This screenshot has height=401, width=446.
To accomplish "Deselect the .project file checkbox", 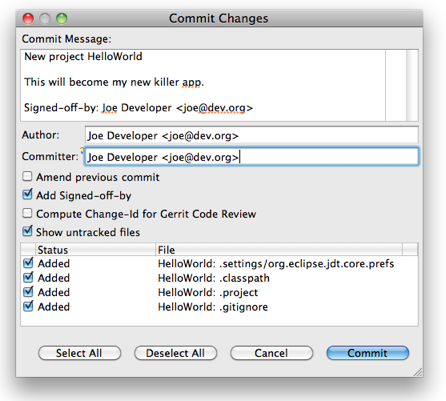I will (x=28, y=292).
